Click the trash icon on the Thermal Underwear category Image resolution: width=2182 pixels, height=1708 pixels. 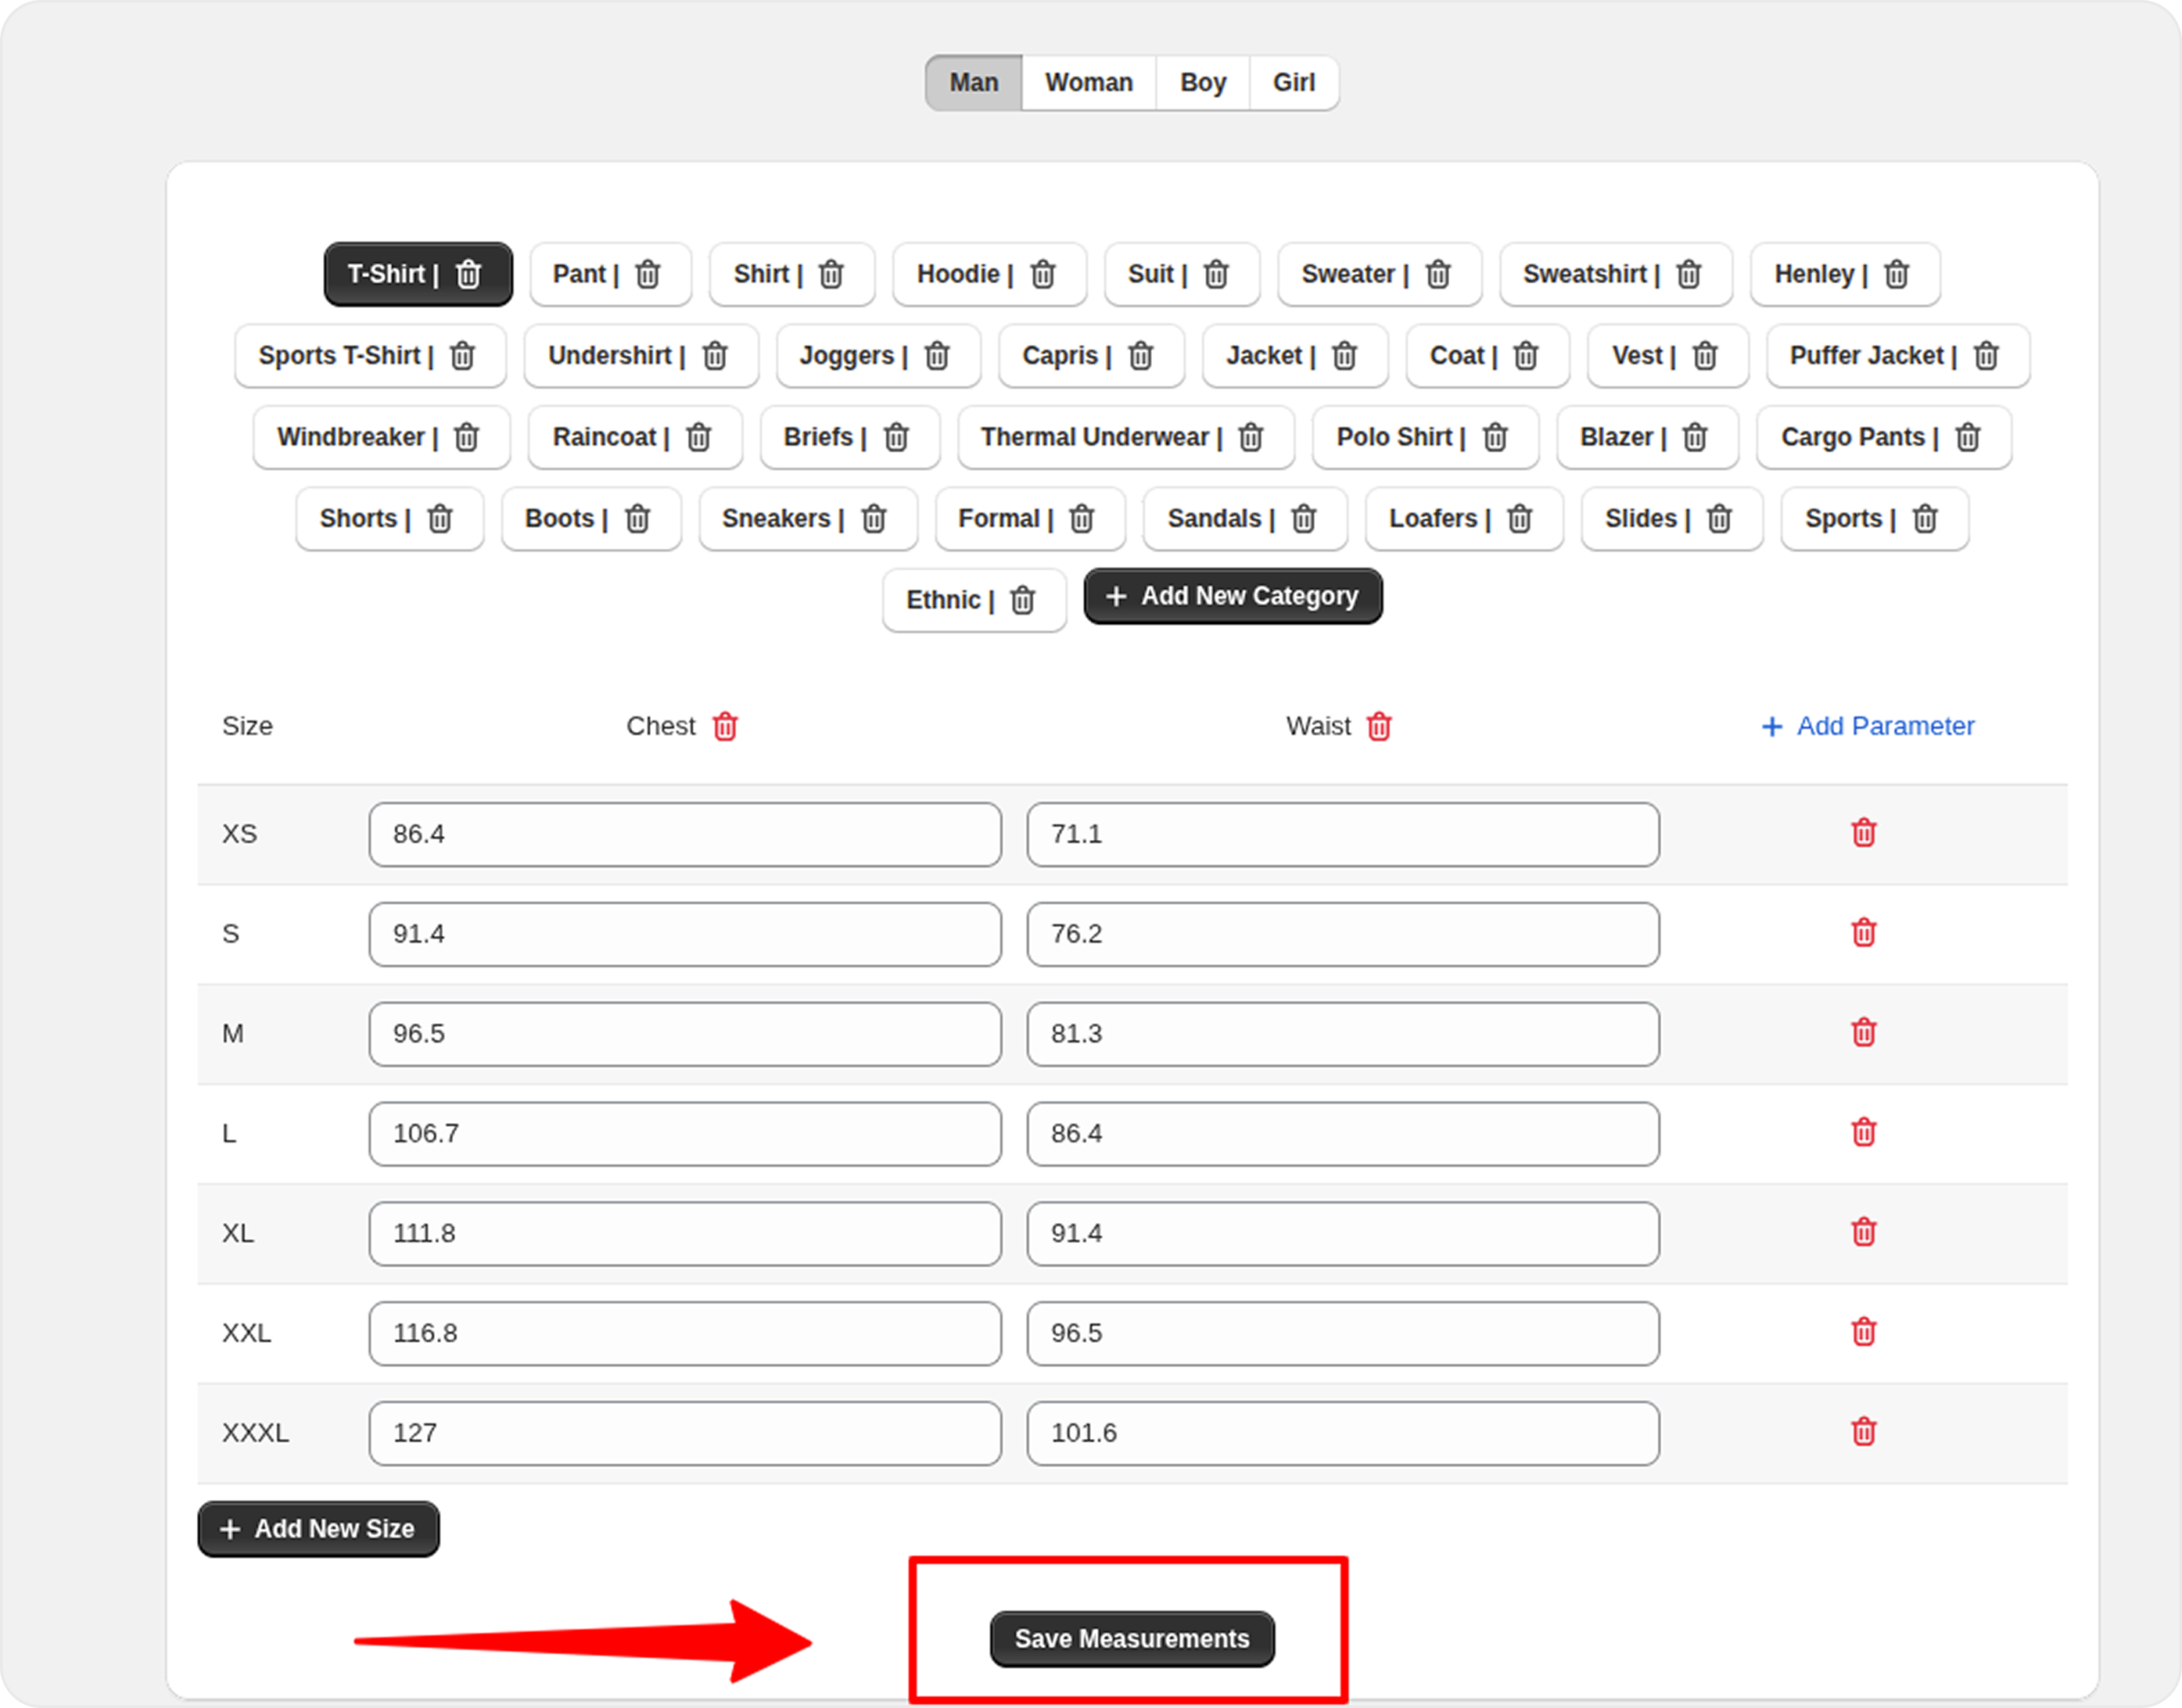1251,438
